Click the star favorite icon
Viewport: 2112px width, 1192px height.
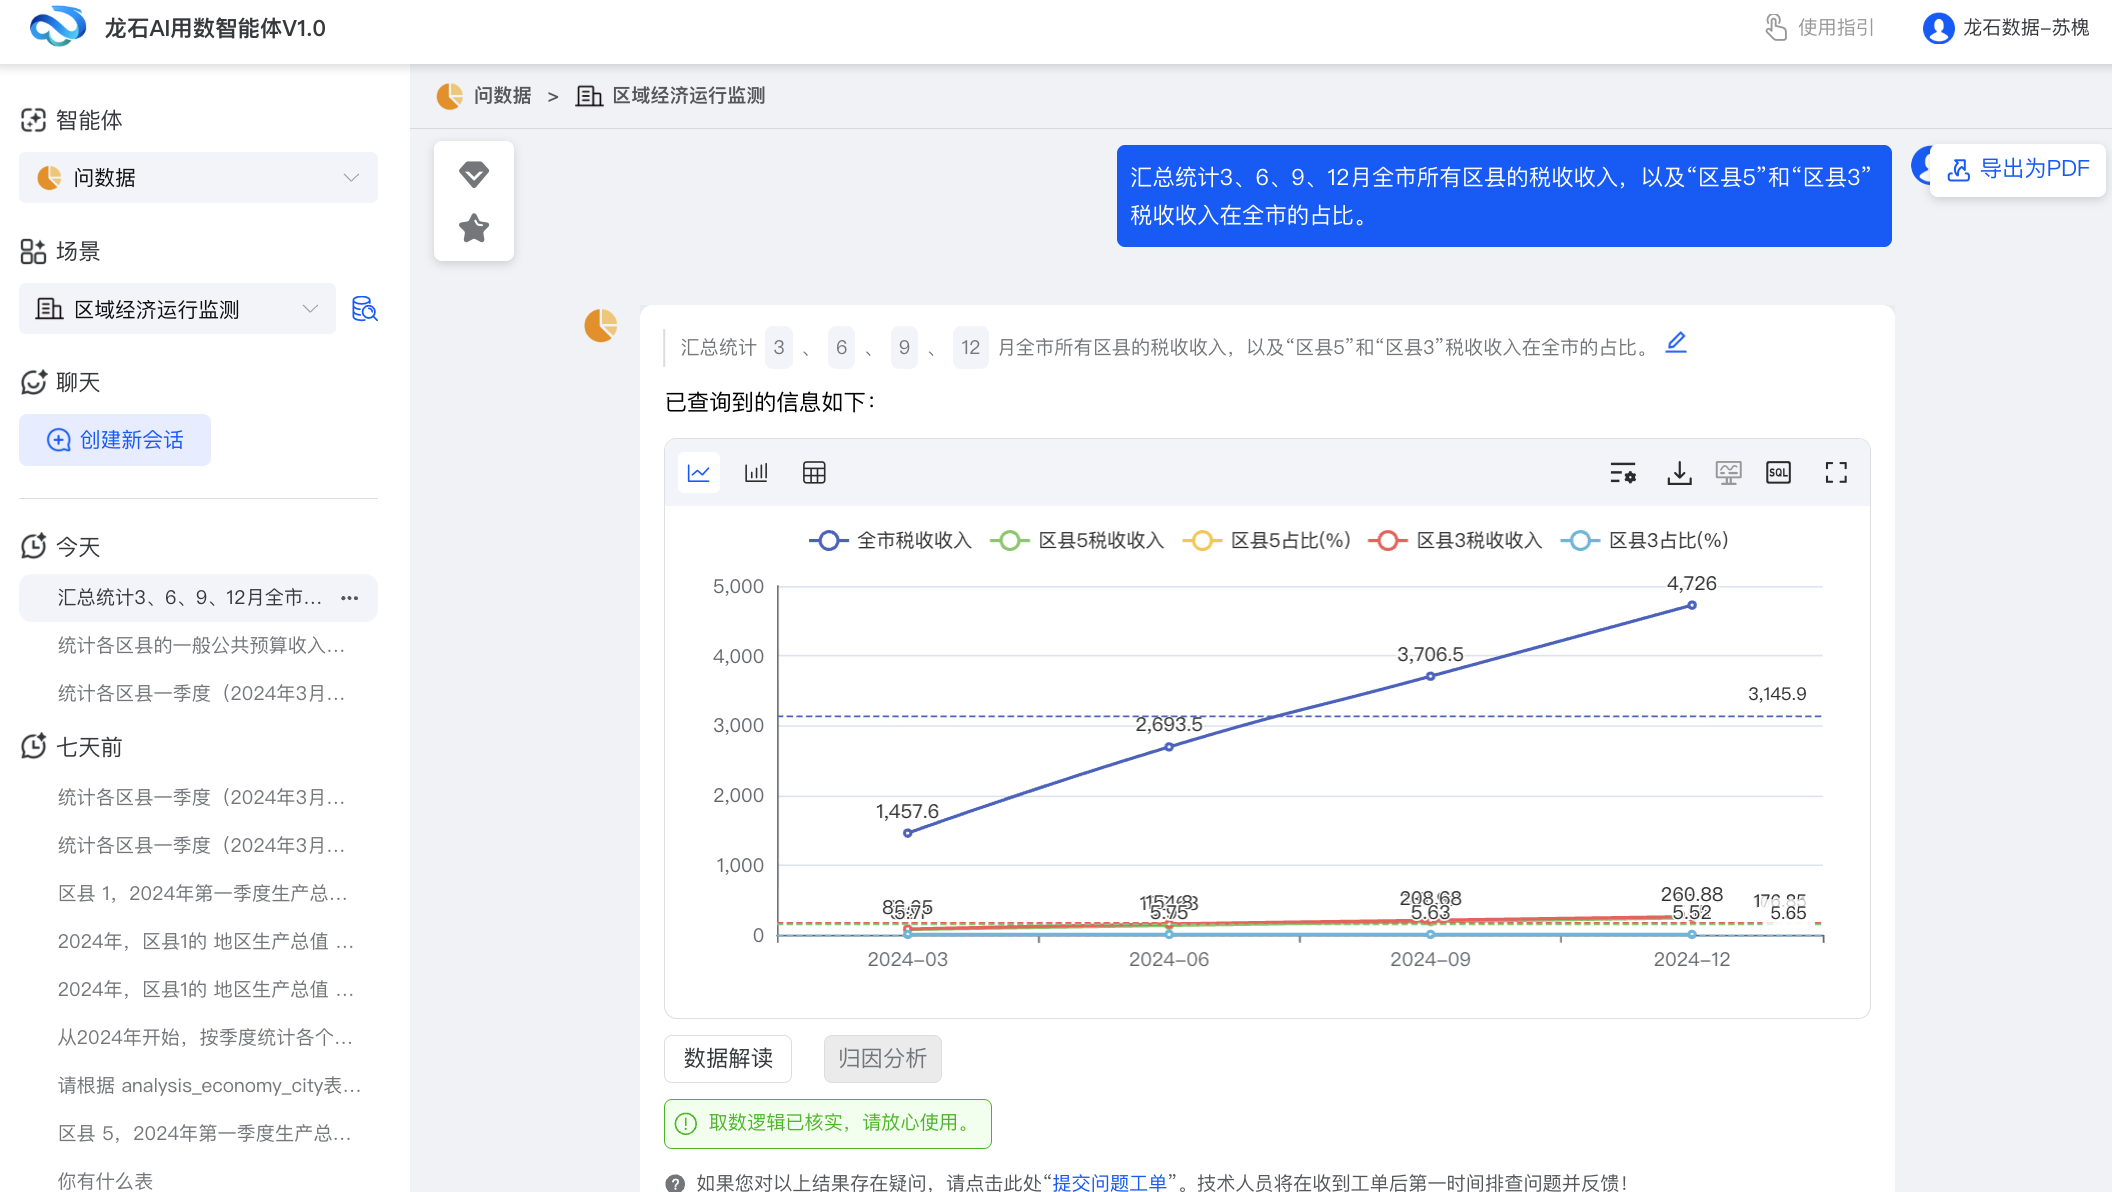[x=474, y=228]
